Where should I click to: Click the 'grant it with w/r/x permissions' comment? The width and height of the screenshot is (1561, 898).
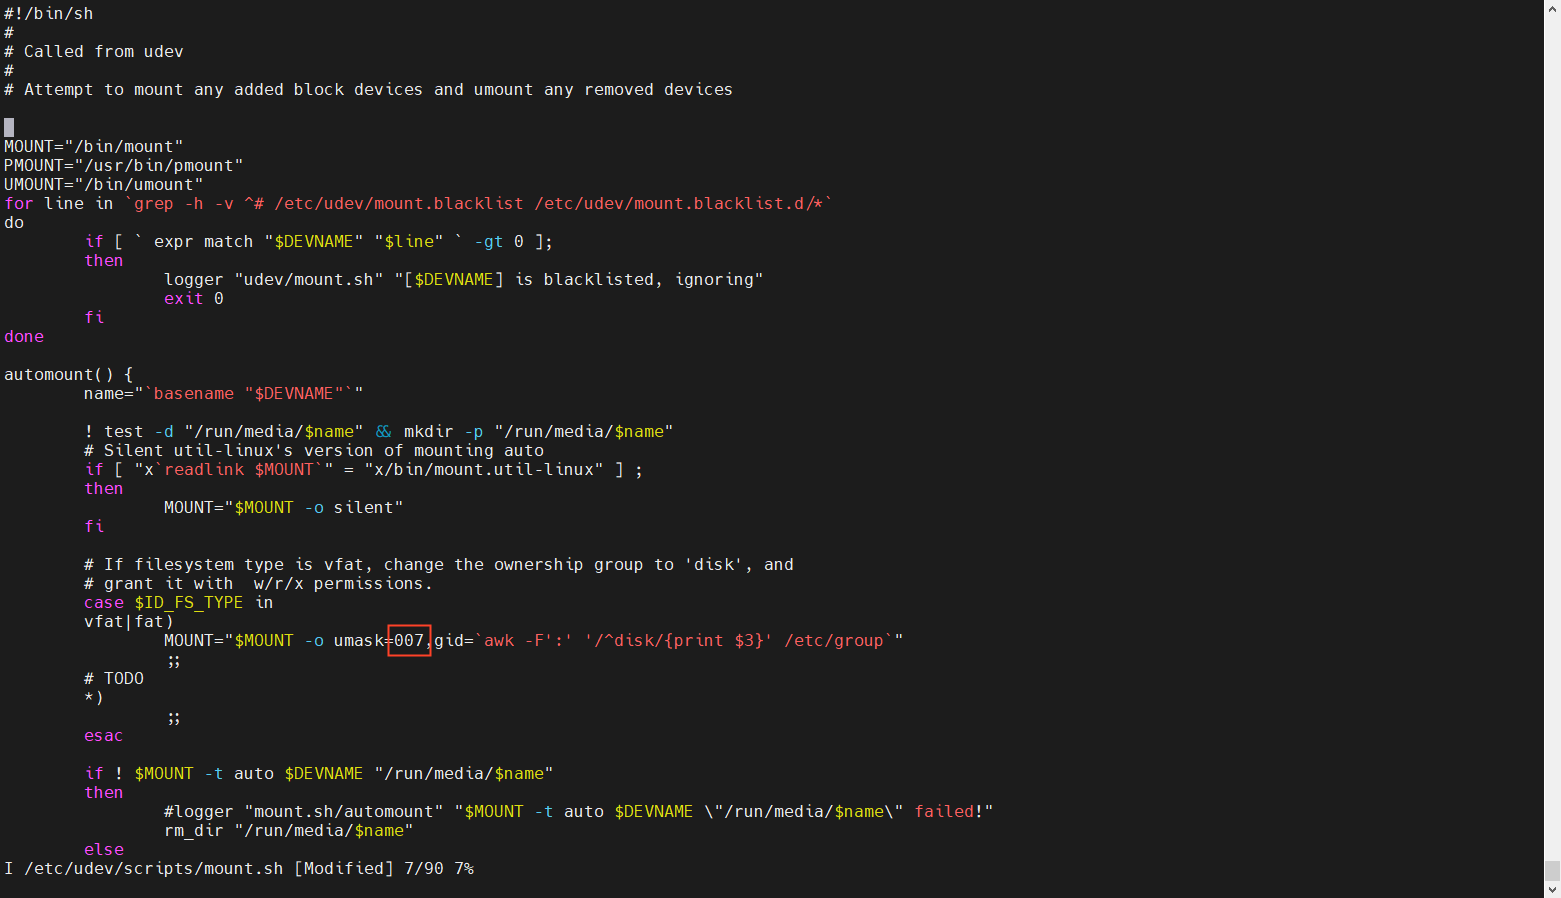coord(258,583)
